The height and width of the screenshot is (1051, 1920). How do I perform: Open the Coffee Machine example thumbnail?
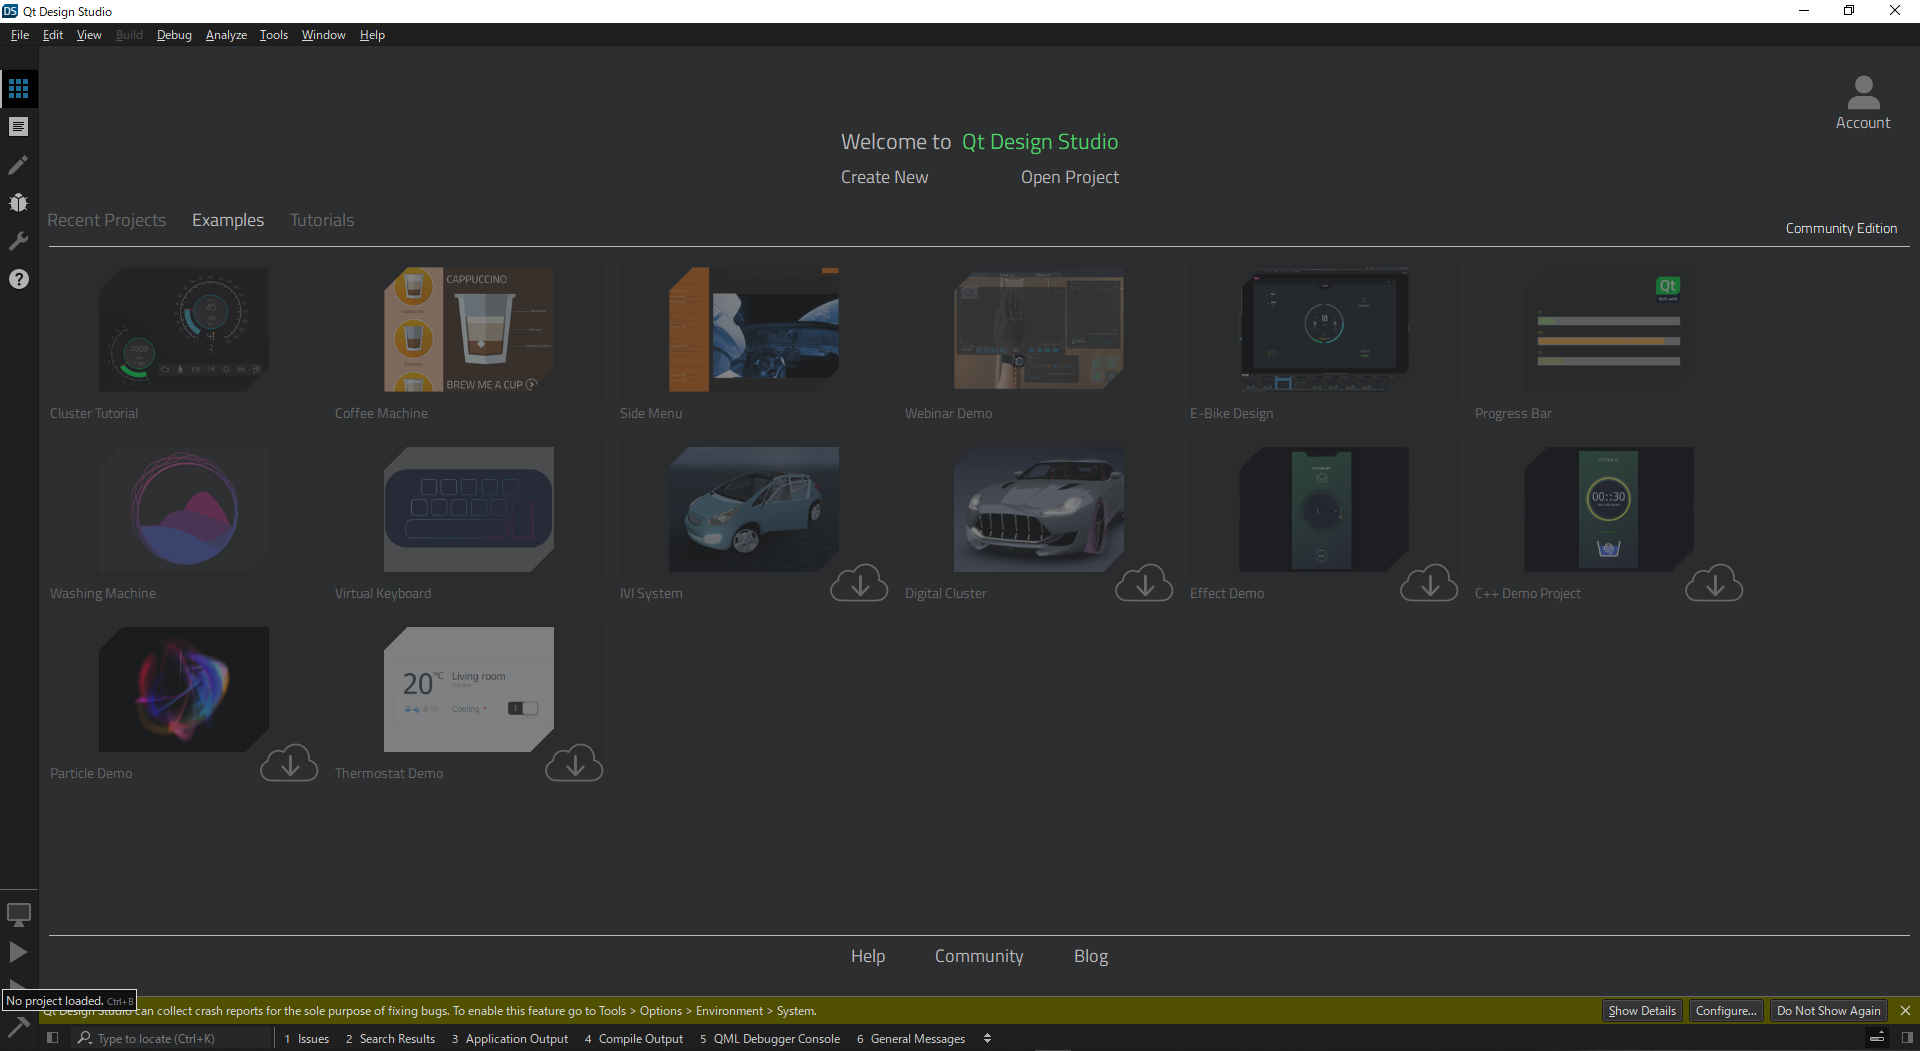pos(468,329)
